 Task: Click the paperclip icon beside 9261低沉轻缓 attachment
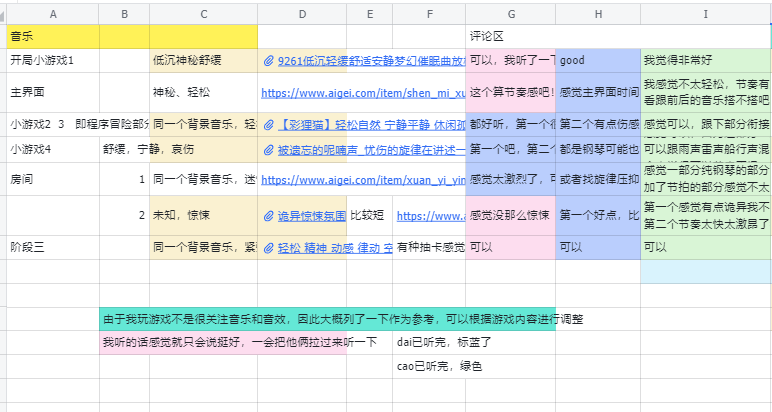(x=268, y=61)
